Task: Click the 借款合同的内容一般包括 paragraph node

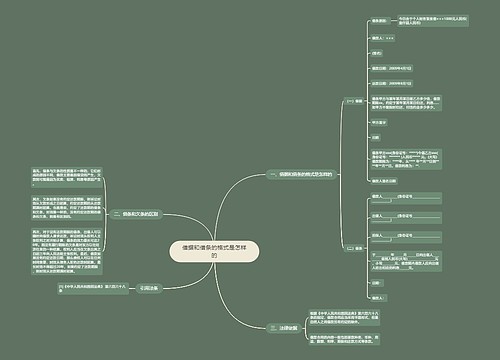Action: (344, 339)
